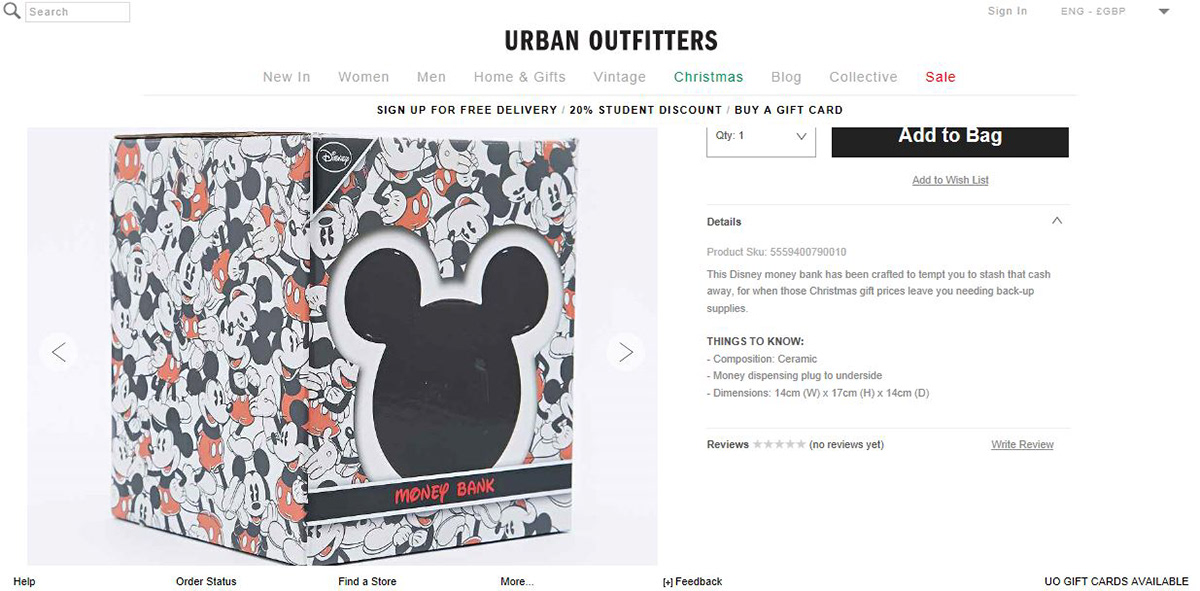Image resolution: width=1200 pixels, height=591 pixels.
Task: Click into the Search field
Action: [x=77, y=12]
